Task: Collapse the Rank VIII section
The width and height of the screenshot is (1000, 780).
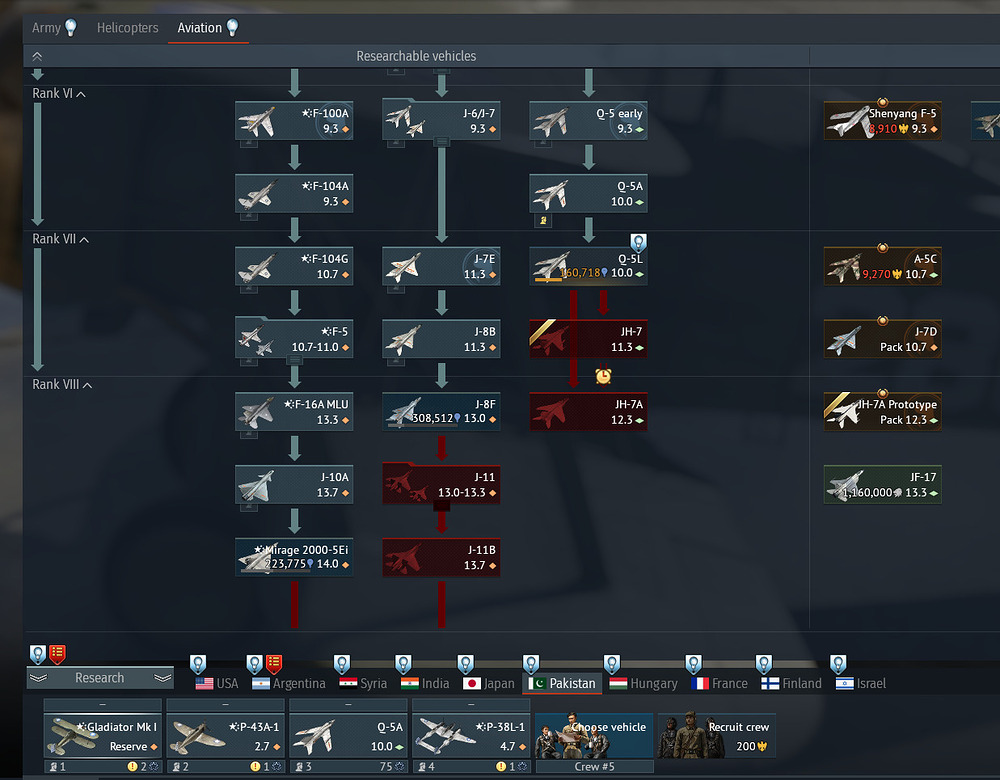Action: point(61,385)
